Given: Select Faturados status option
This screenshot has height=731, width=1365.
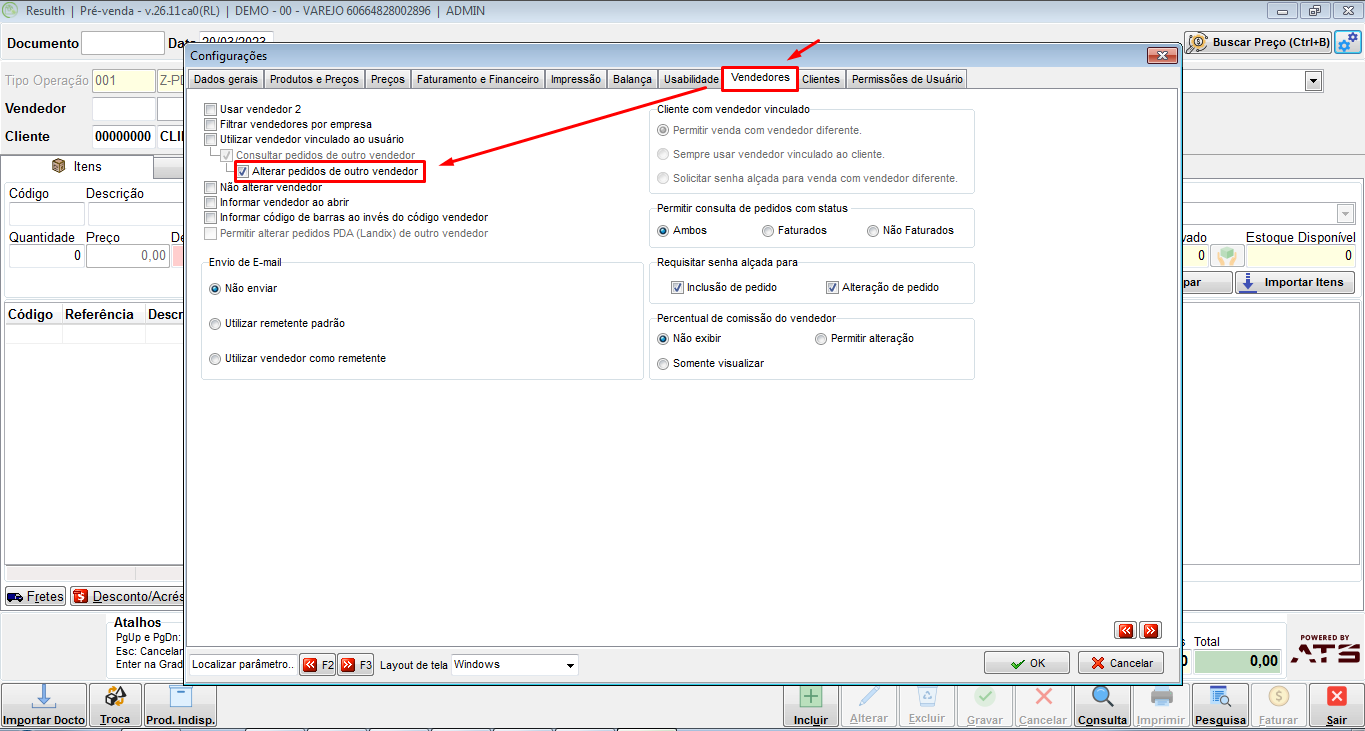Looking at the screenshot, I should 768,230.
